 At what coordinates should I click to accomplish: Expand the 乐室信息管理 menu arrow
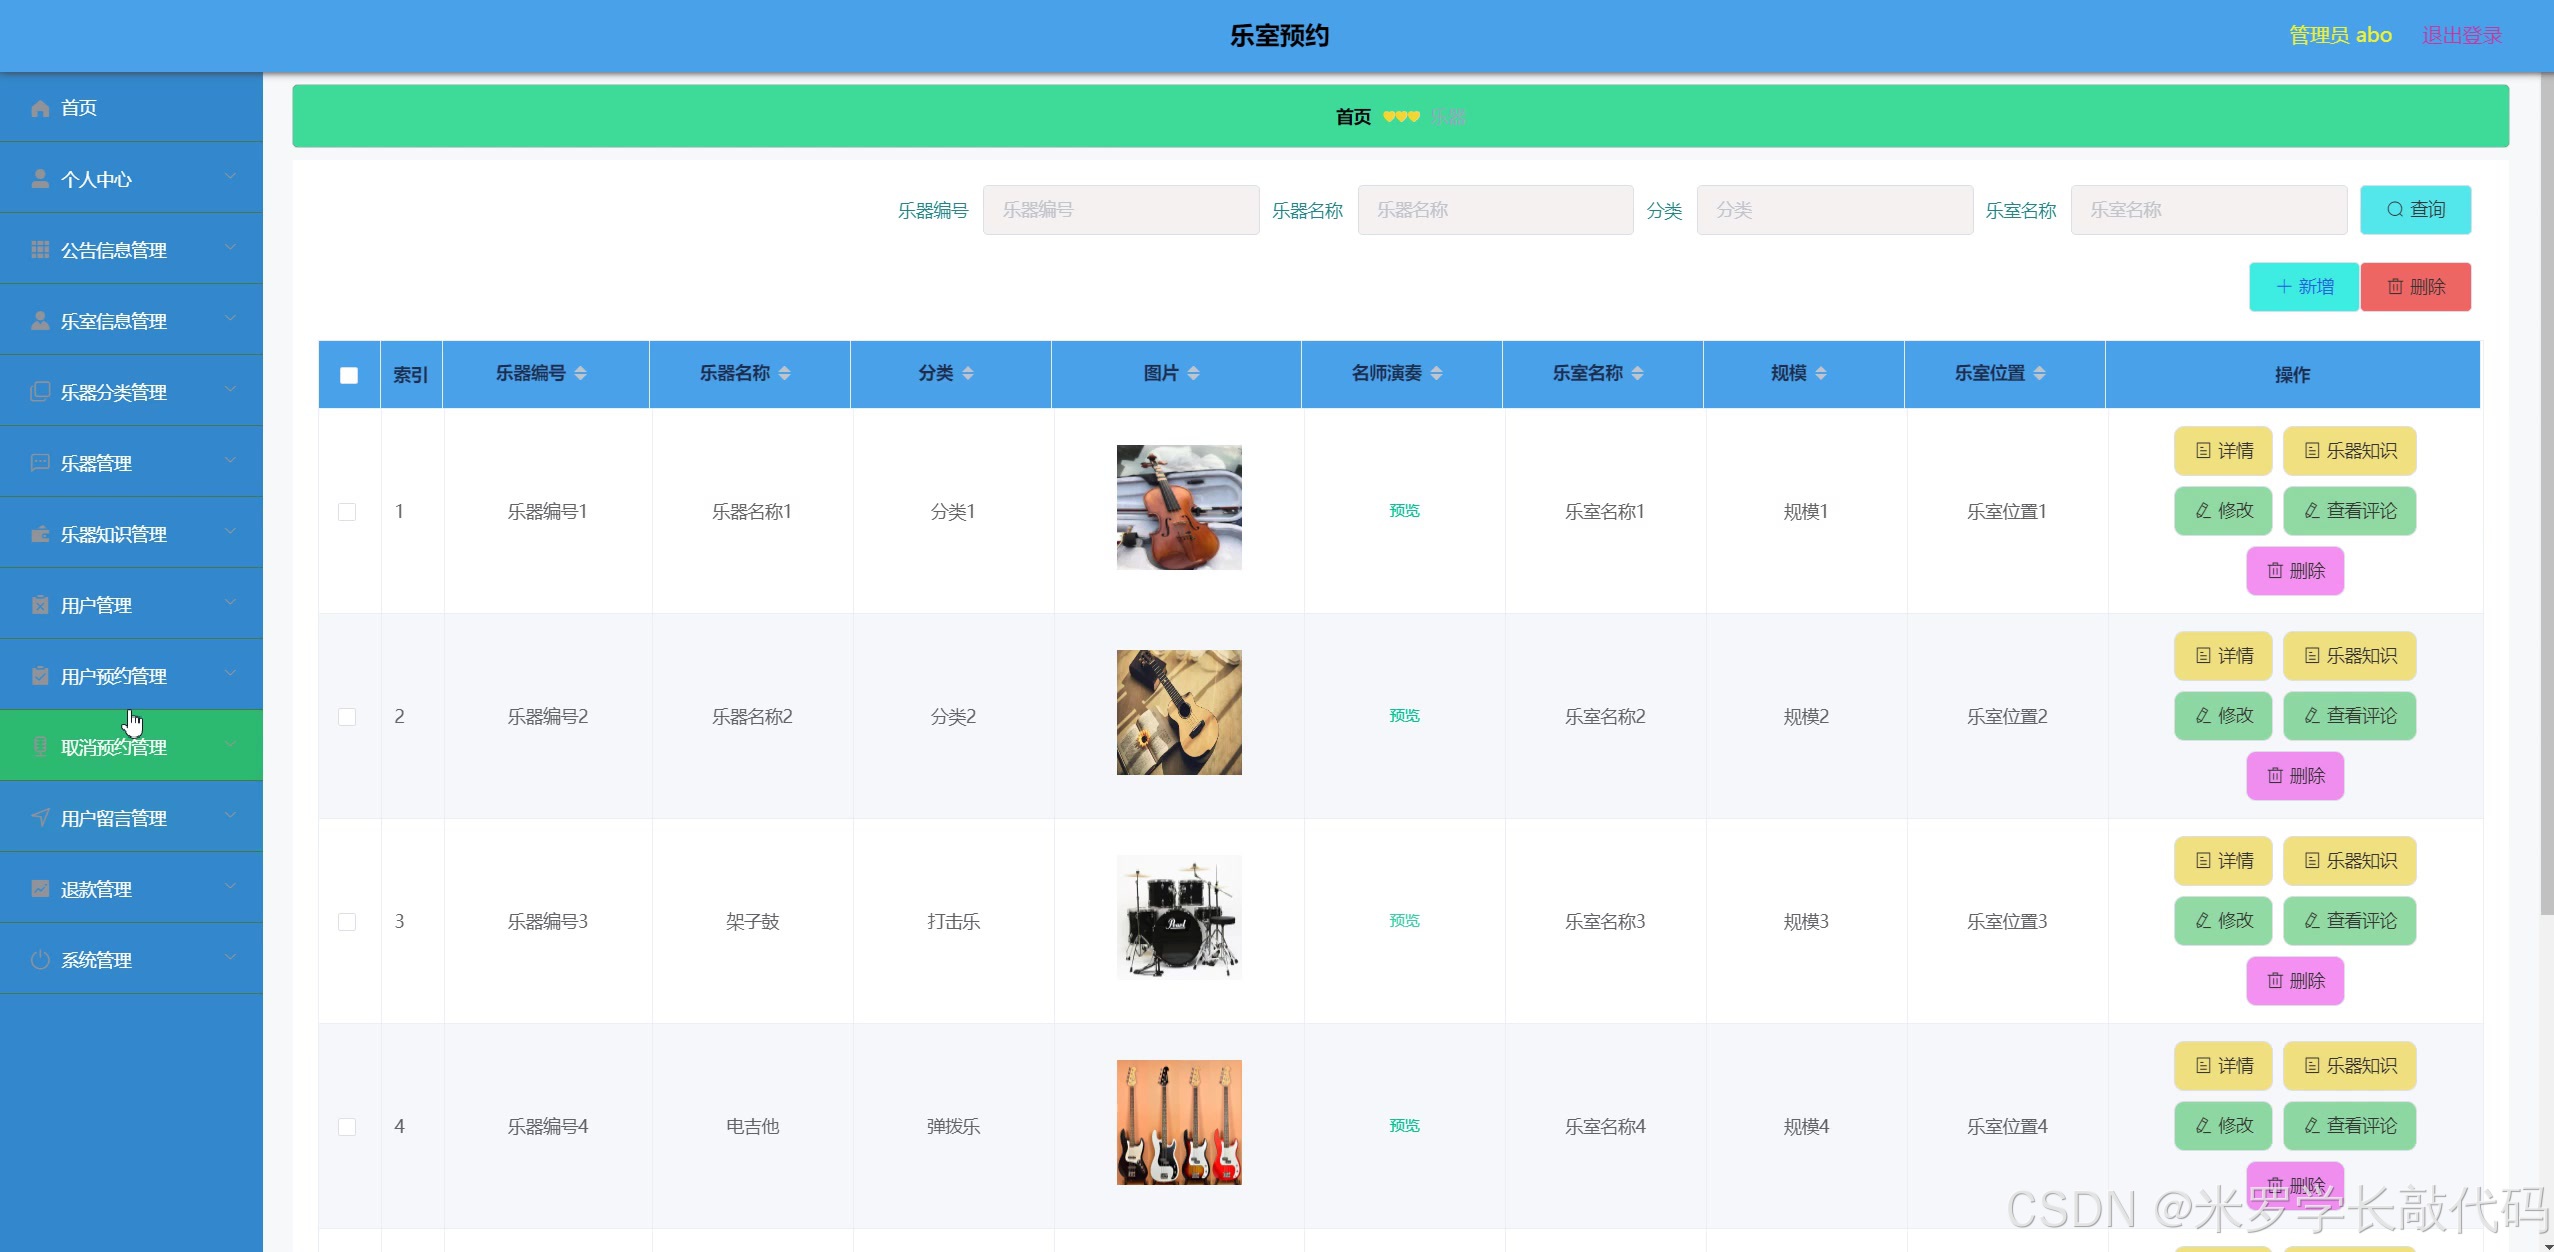(231, 319)
